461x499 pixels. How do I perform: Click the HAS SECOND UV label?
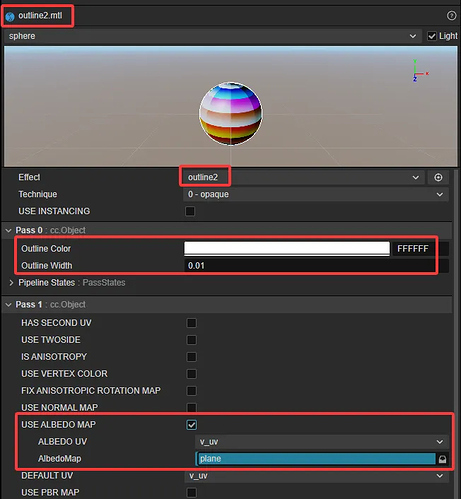[56, 323]
